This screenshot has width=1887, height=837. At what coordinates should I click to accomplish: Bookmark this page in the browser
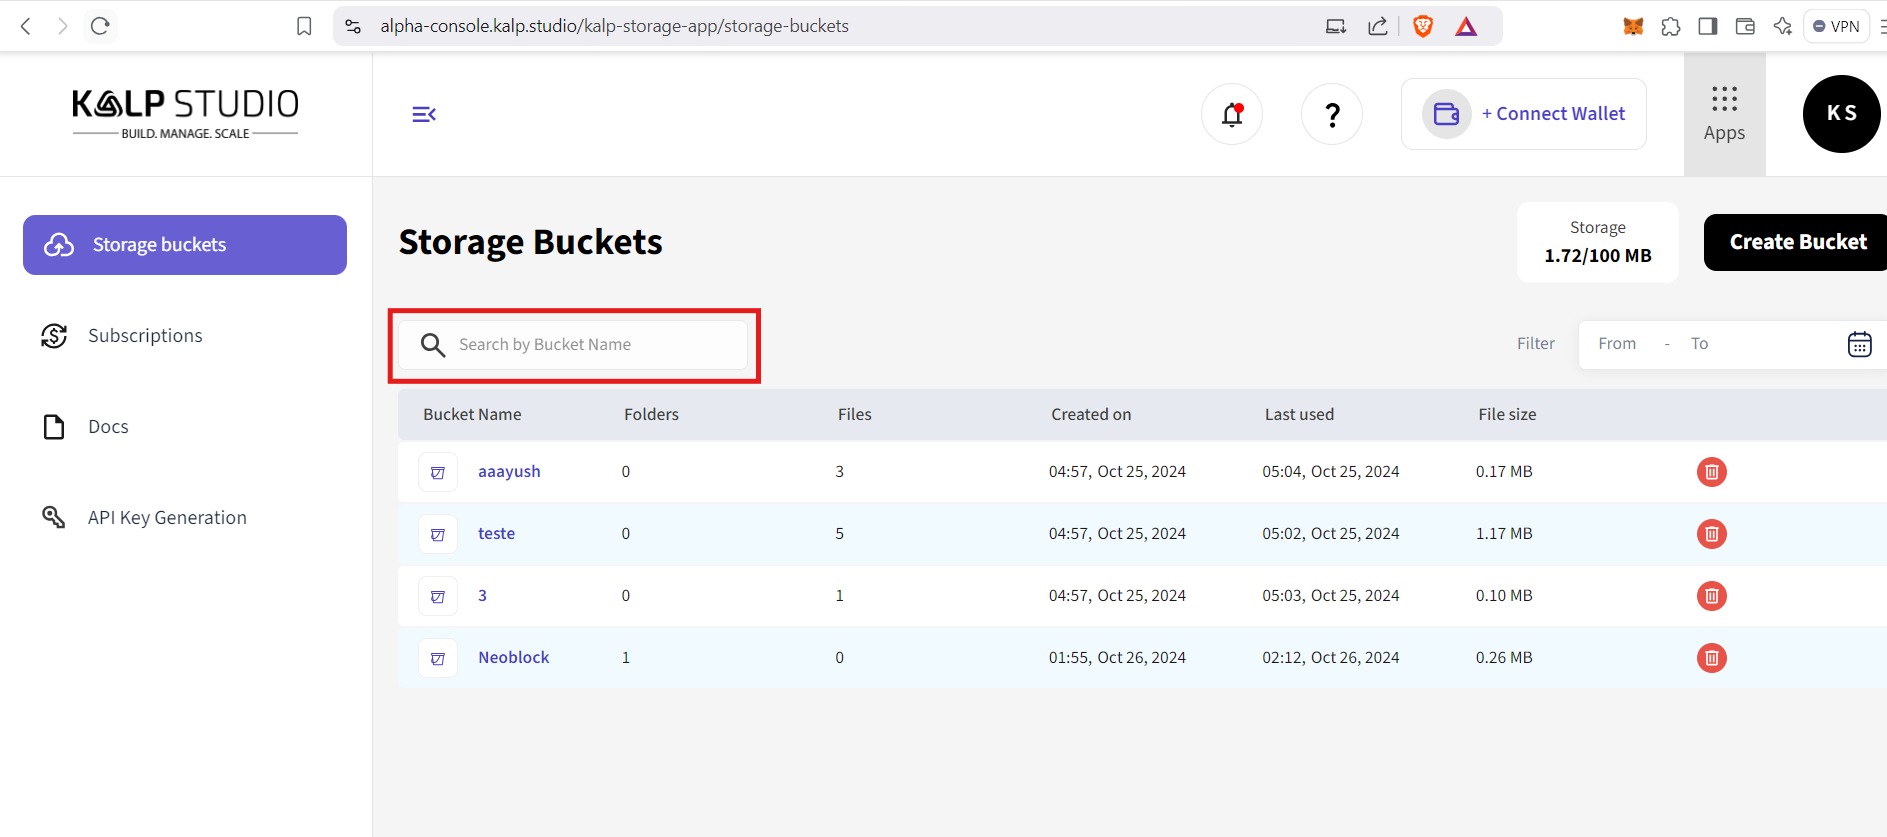pyautogui.click(x=304, y=26)
